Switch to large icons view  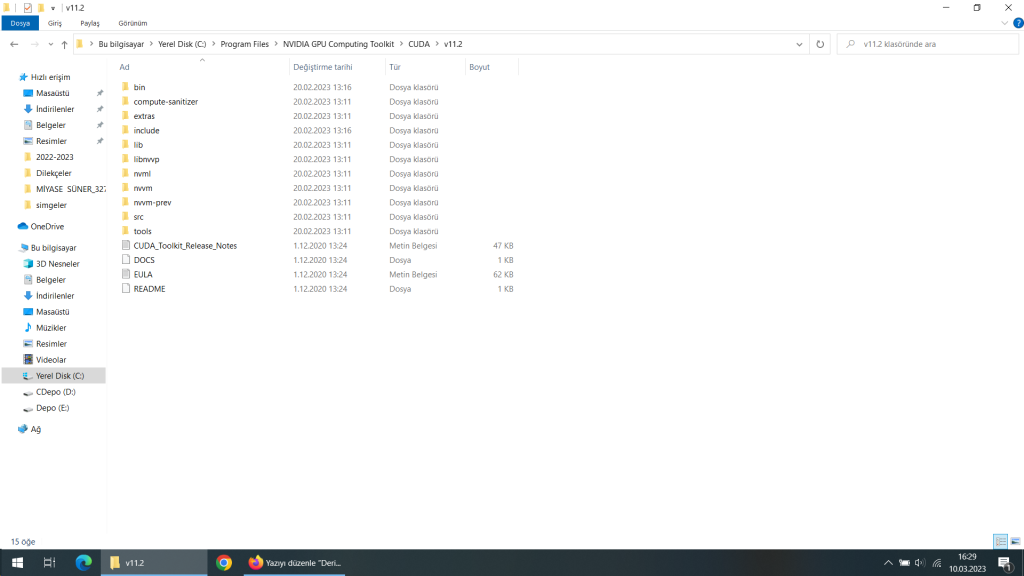coord(1015,541)
